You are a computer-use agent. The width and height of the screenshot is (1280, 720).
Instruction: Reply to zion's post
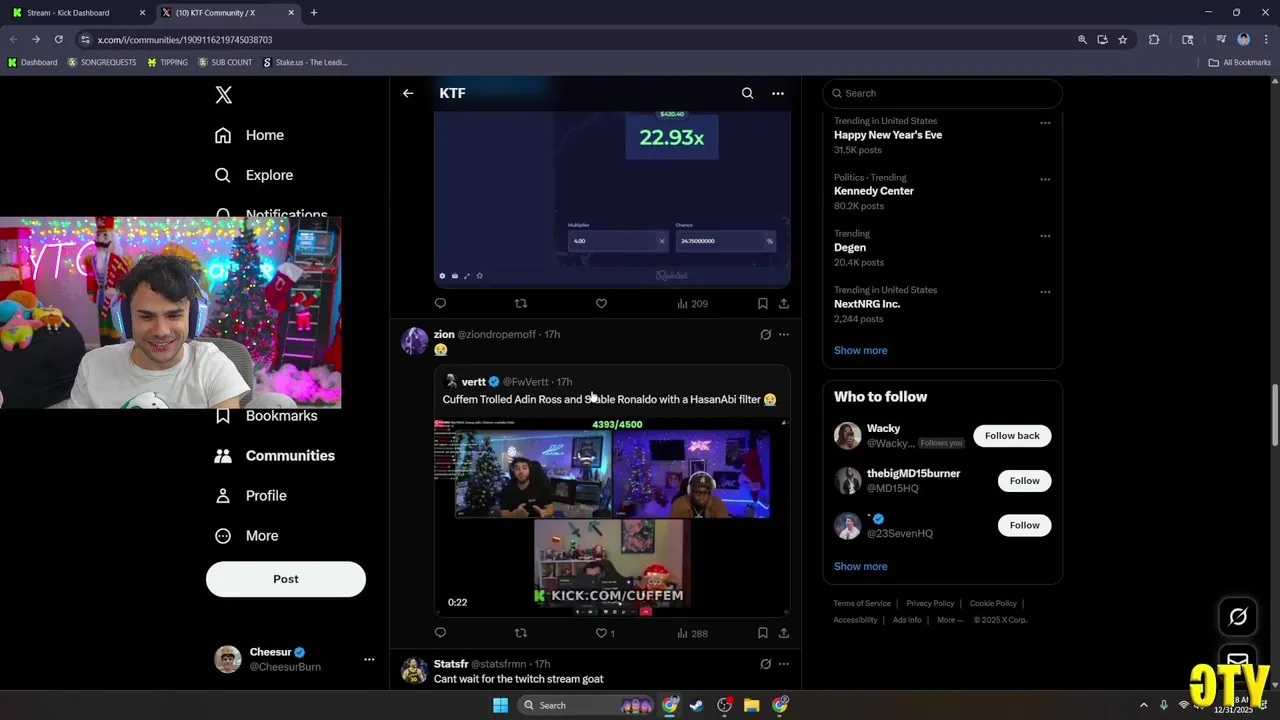(440, 633)
